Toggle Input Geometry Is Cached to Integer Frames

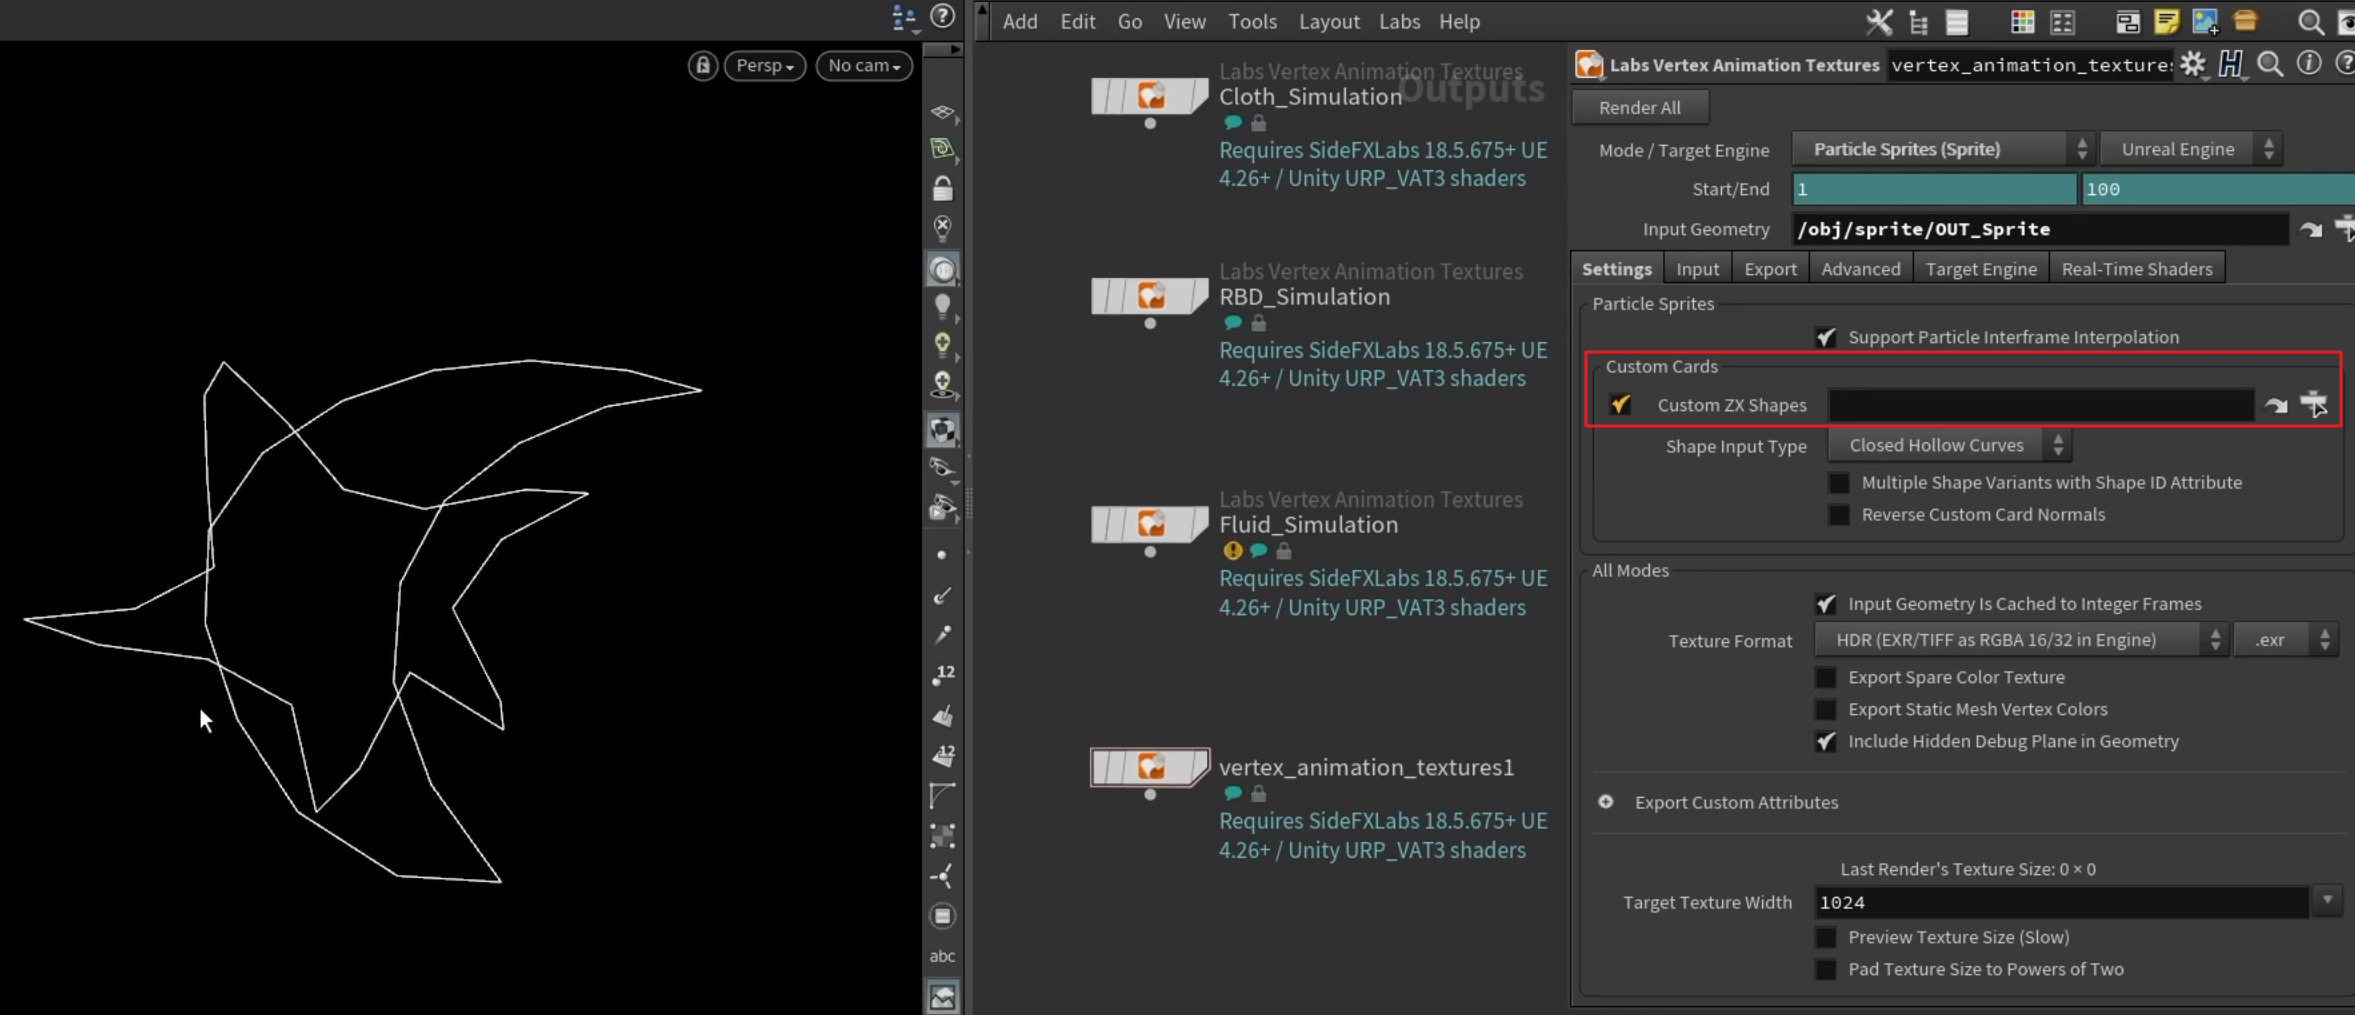(1825, 604)
